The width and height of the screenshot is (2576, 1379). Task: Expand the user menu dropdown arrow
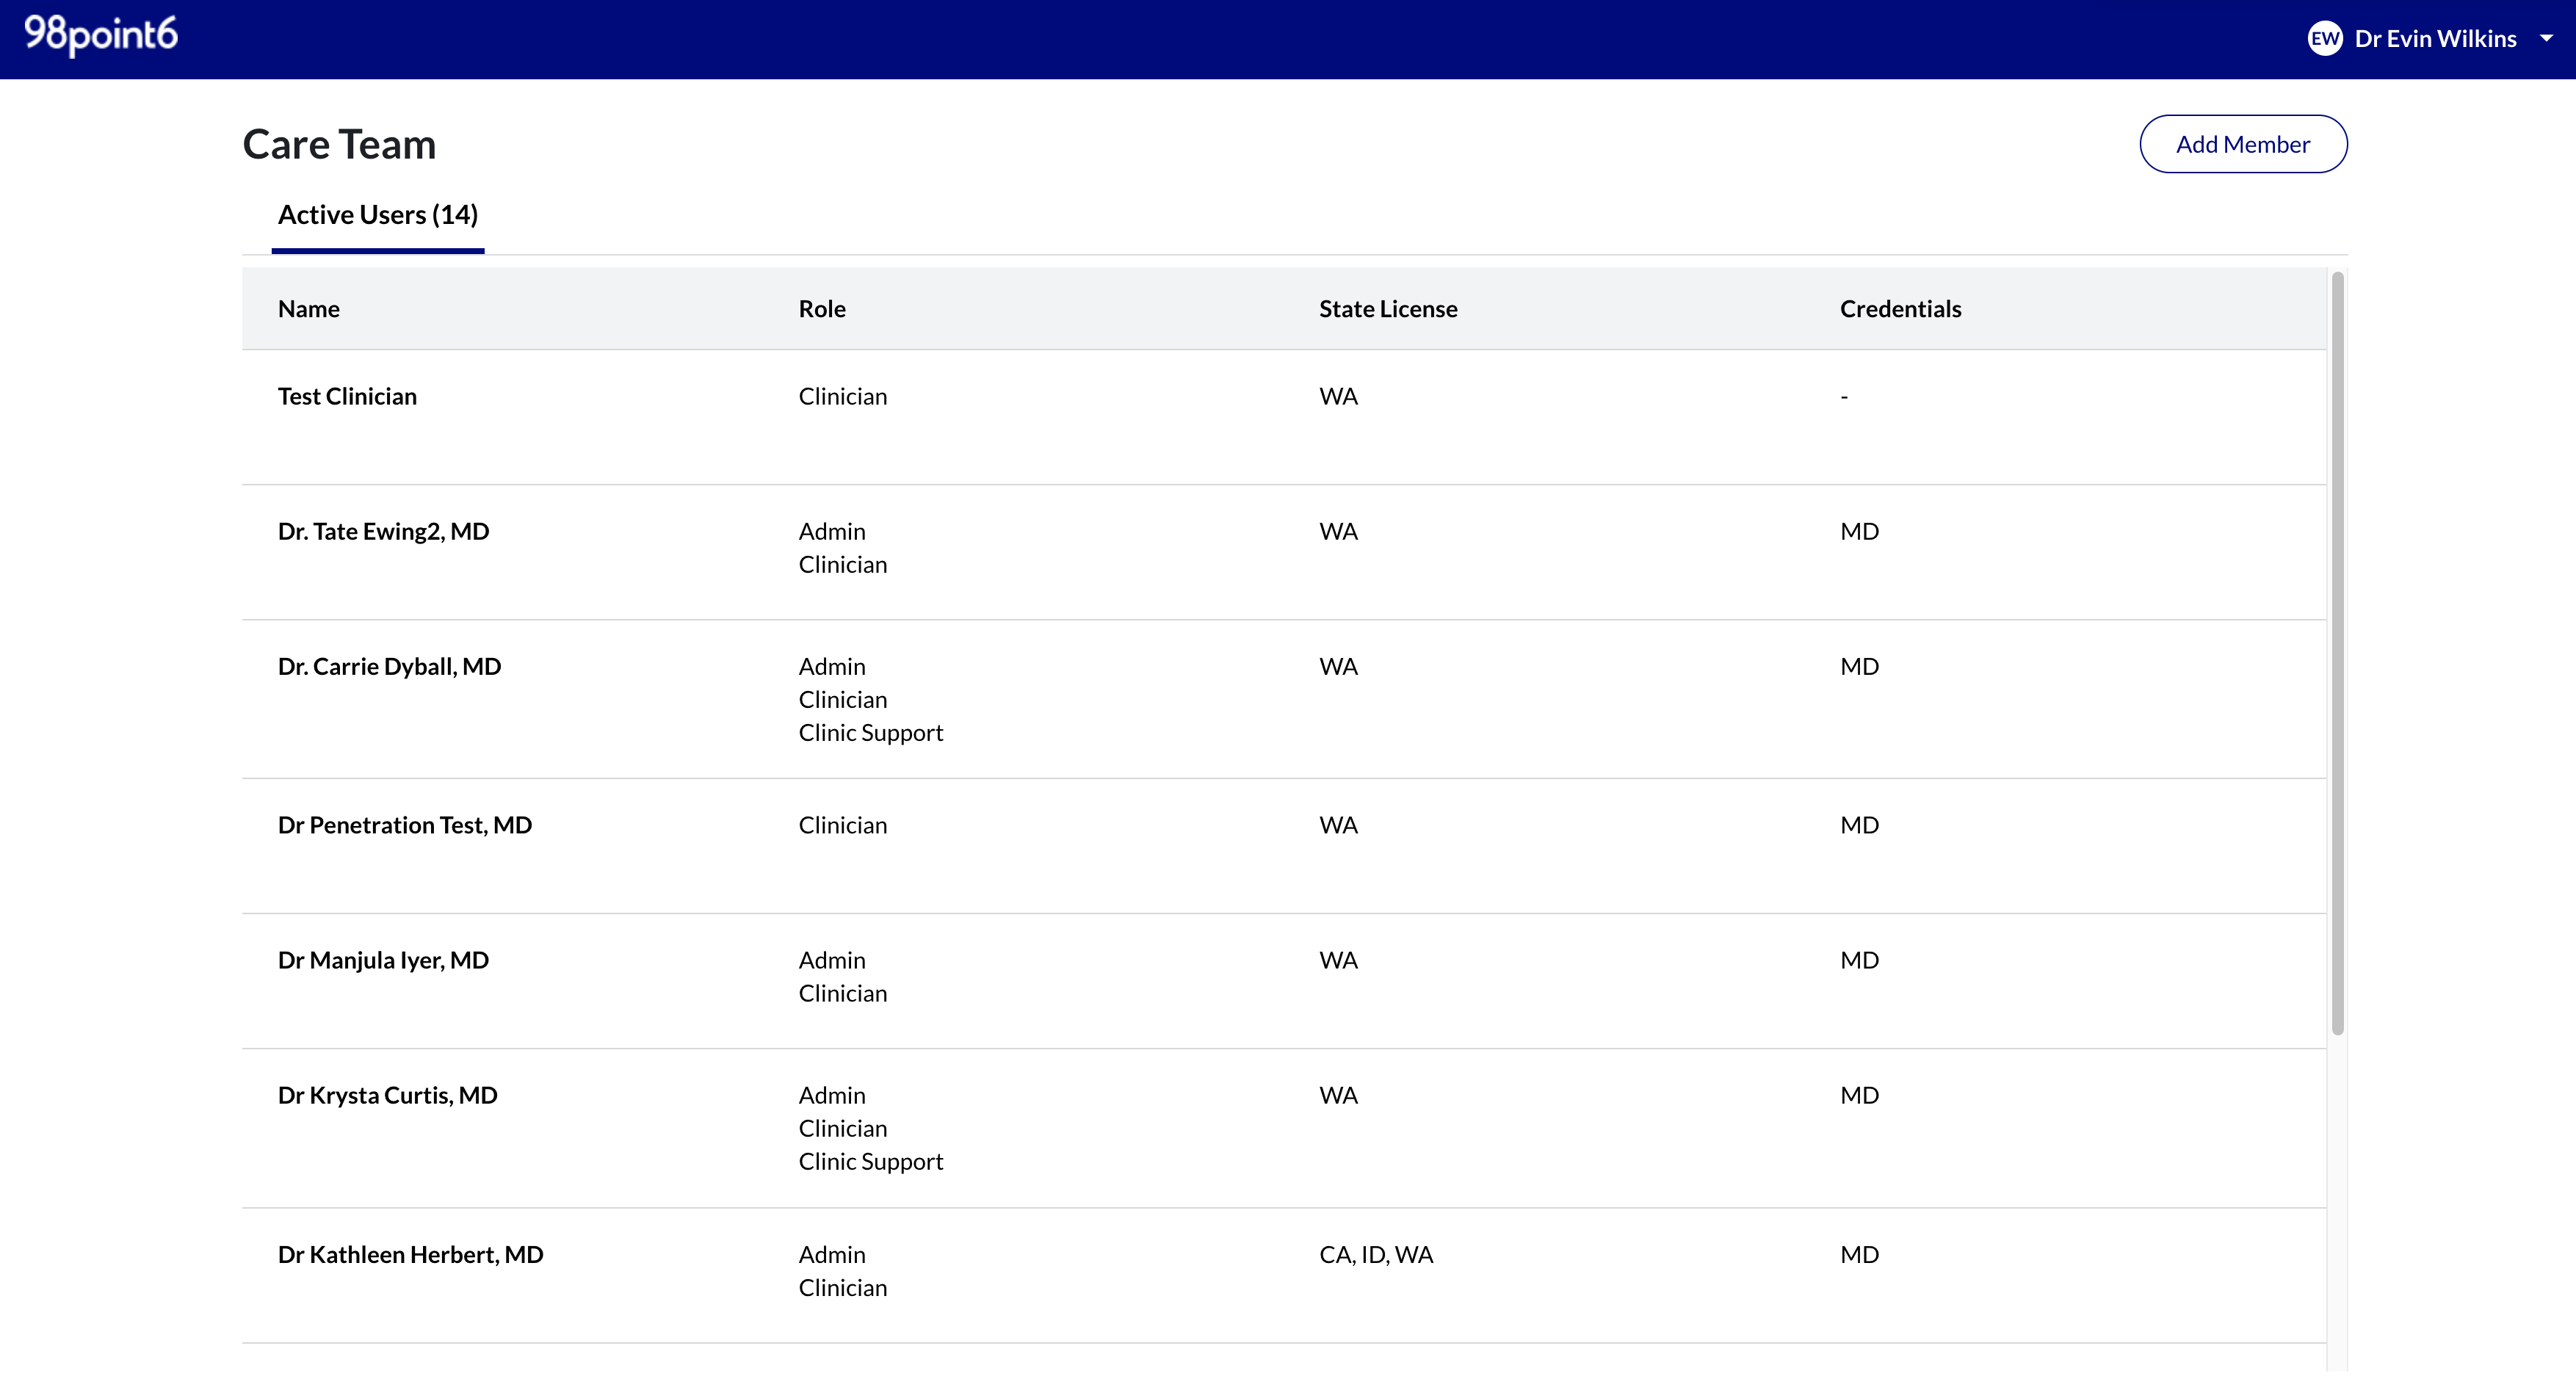[2546, 38]
